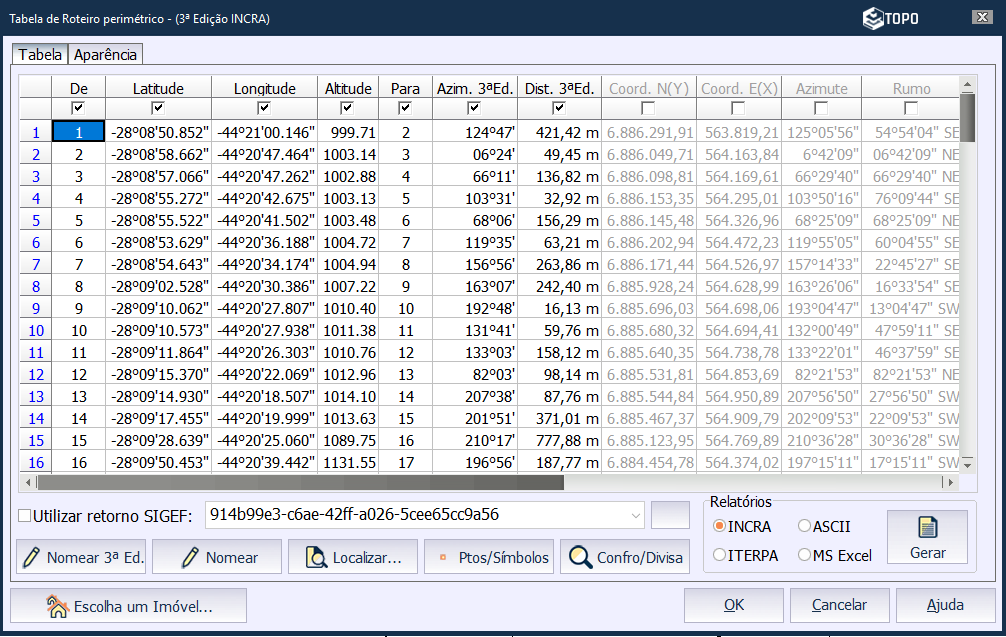Click the horizontal scrollbar of the table
The height and width of the screenshot is (637, 1006).
[300, 482]
